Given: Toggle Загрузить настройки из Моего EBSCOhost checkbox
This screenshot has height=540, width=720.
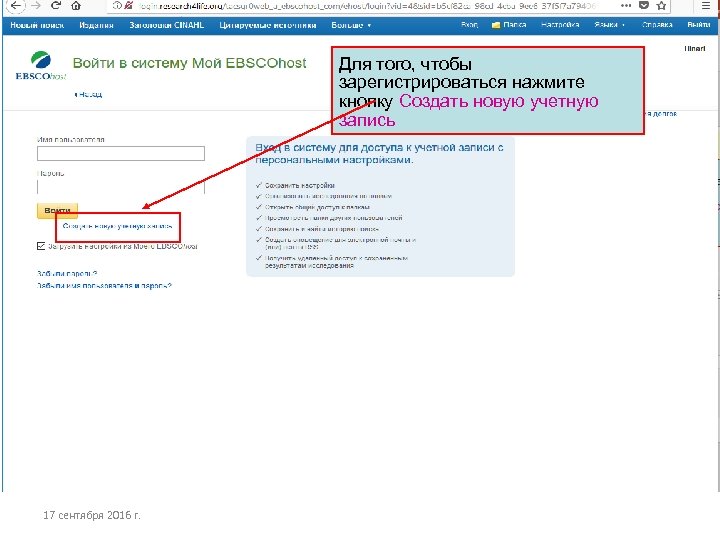Looking at the screenshot, I should coord(41,246).
